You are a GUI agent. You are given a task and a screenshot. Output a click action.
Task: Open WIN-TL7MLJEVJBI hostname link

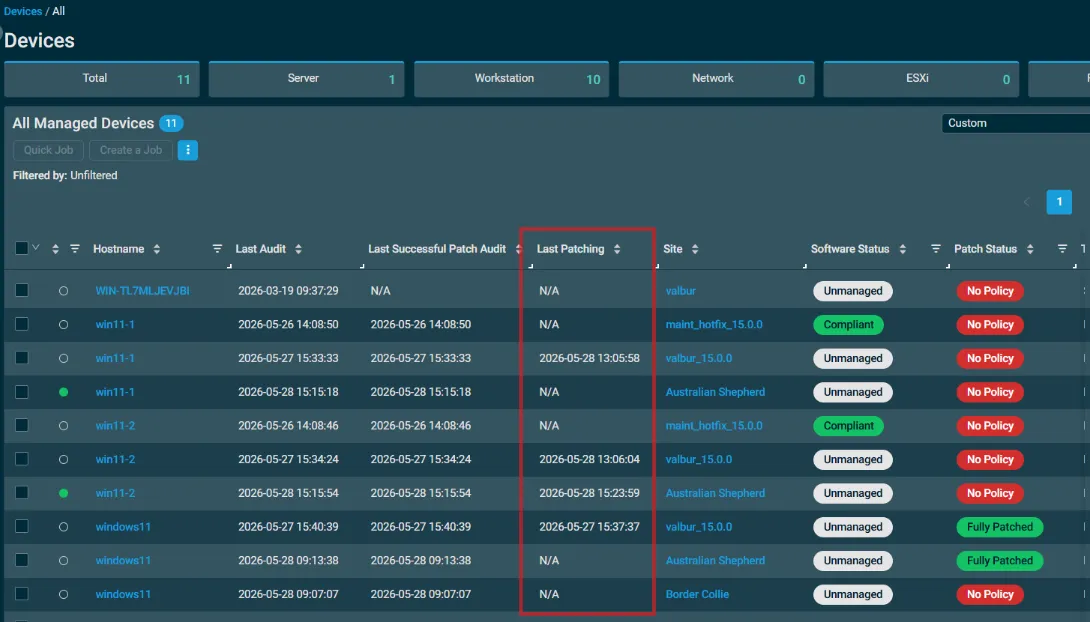(143, 290)
